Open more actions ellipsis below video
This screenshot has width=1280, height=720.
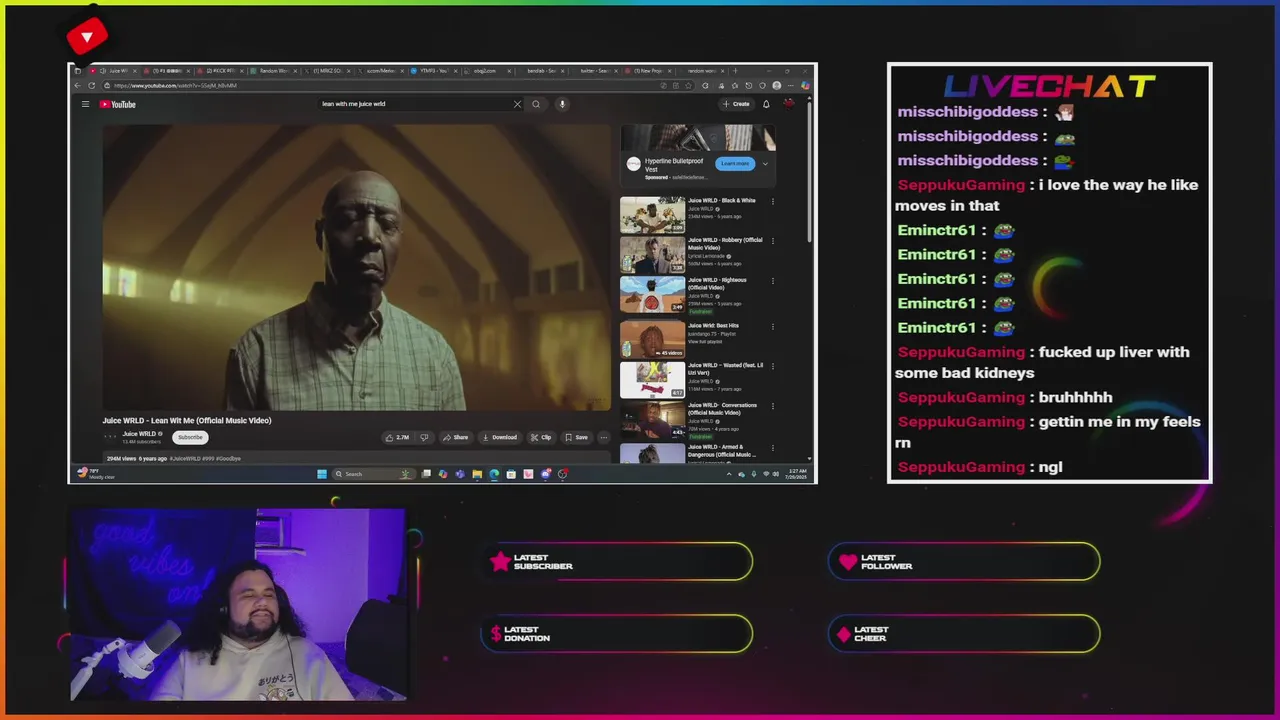[x=603, y=437]
